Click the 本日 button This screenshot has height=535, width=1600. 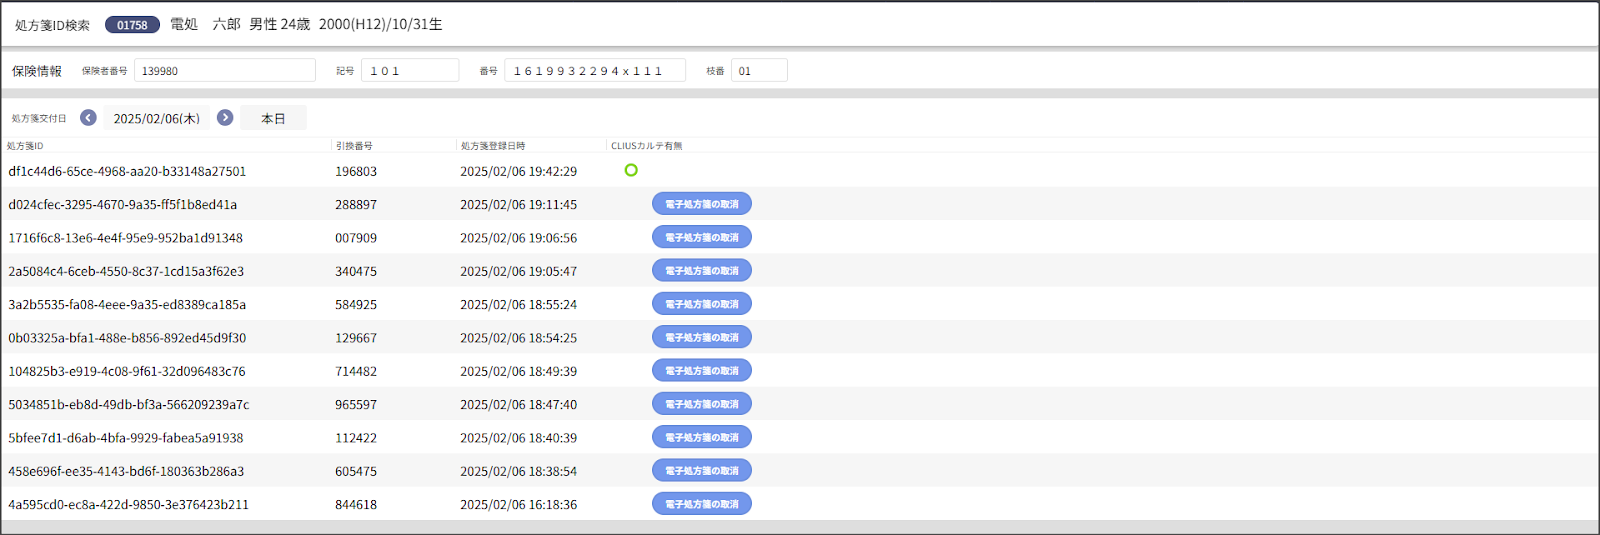(x=273, y=118)
